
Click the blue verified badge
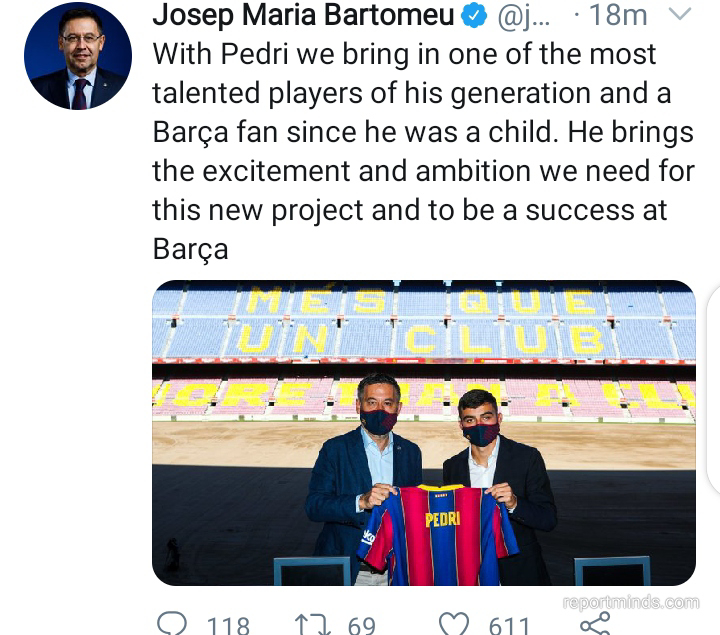474,16
